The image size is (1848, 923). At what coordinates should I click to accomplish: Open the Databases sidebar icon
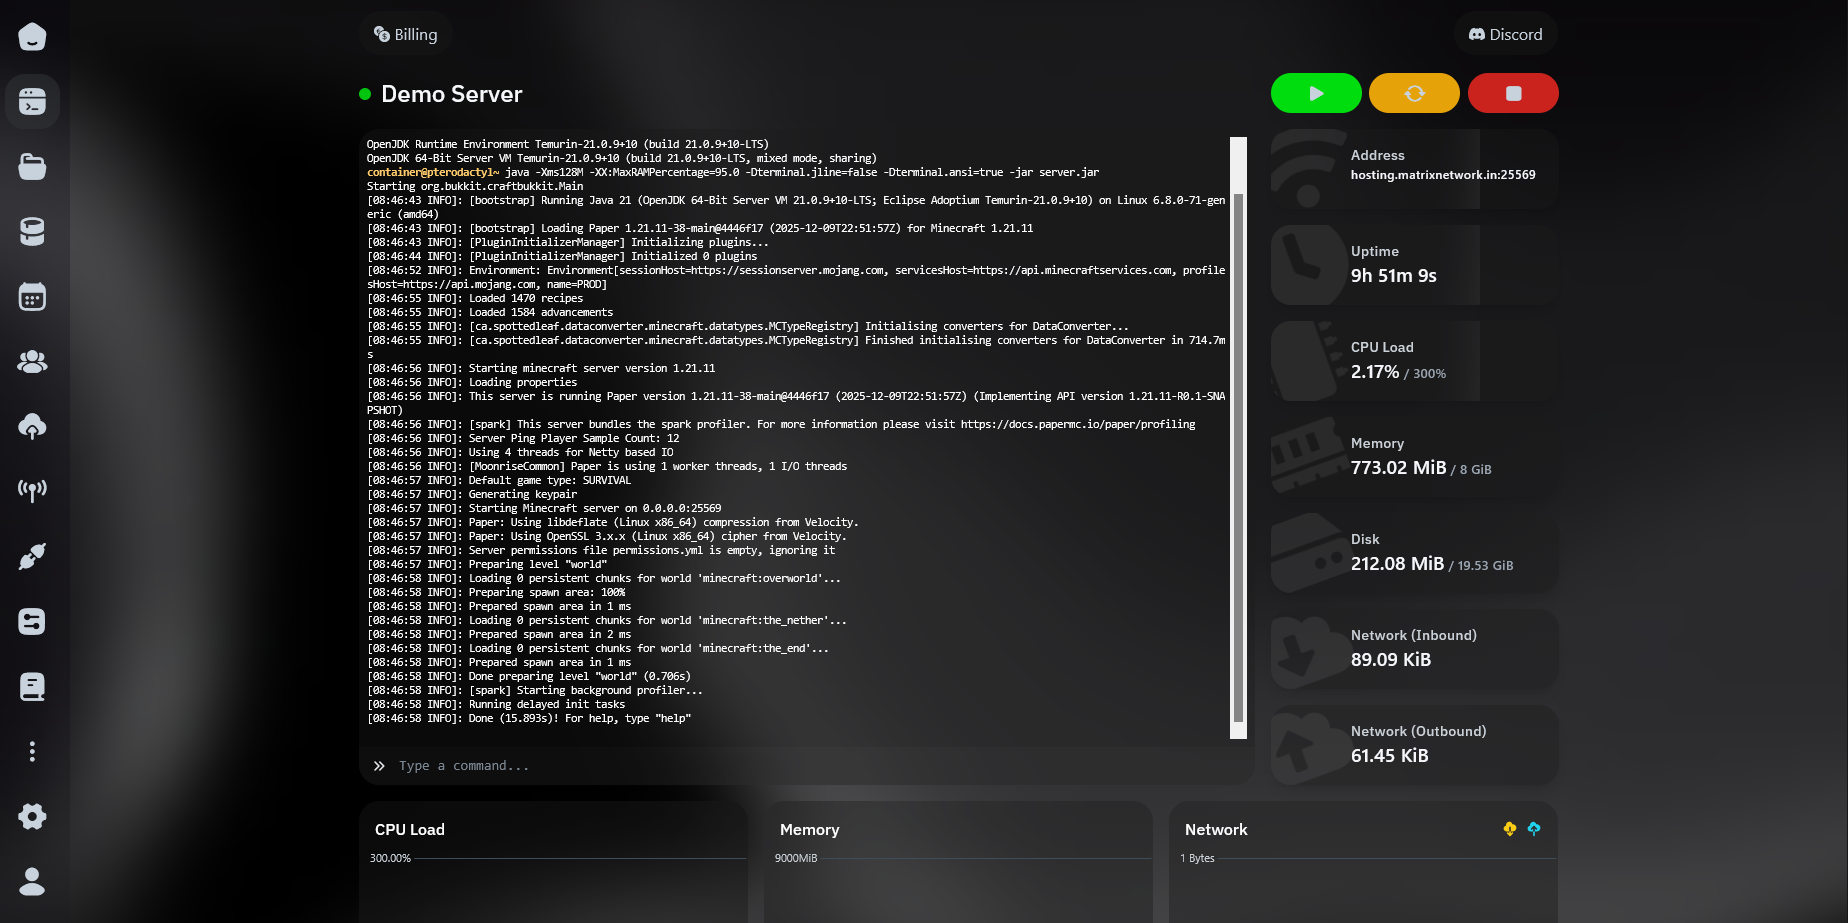32,231
